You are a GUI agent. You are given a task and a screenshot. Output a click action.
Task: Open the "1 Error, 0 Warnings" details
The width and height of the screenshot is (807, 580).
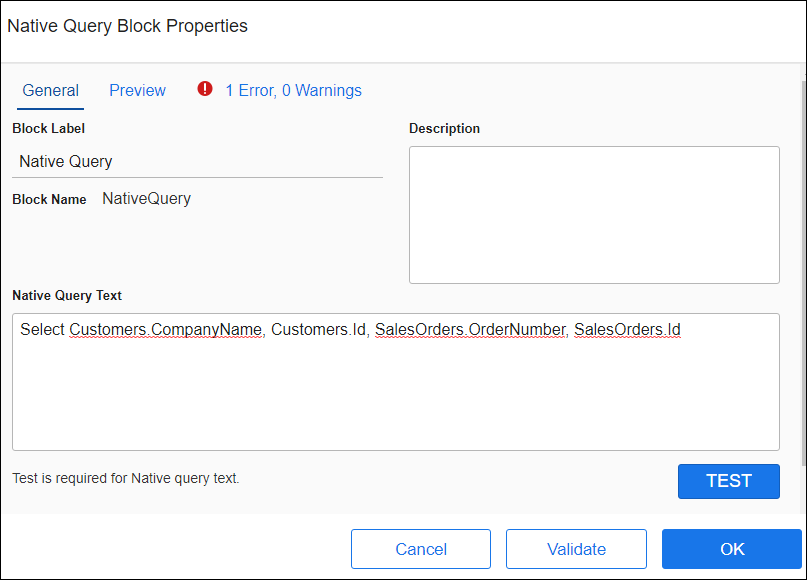293,90
